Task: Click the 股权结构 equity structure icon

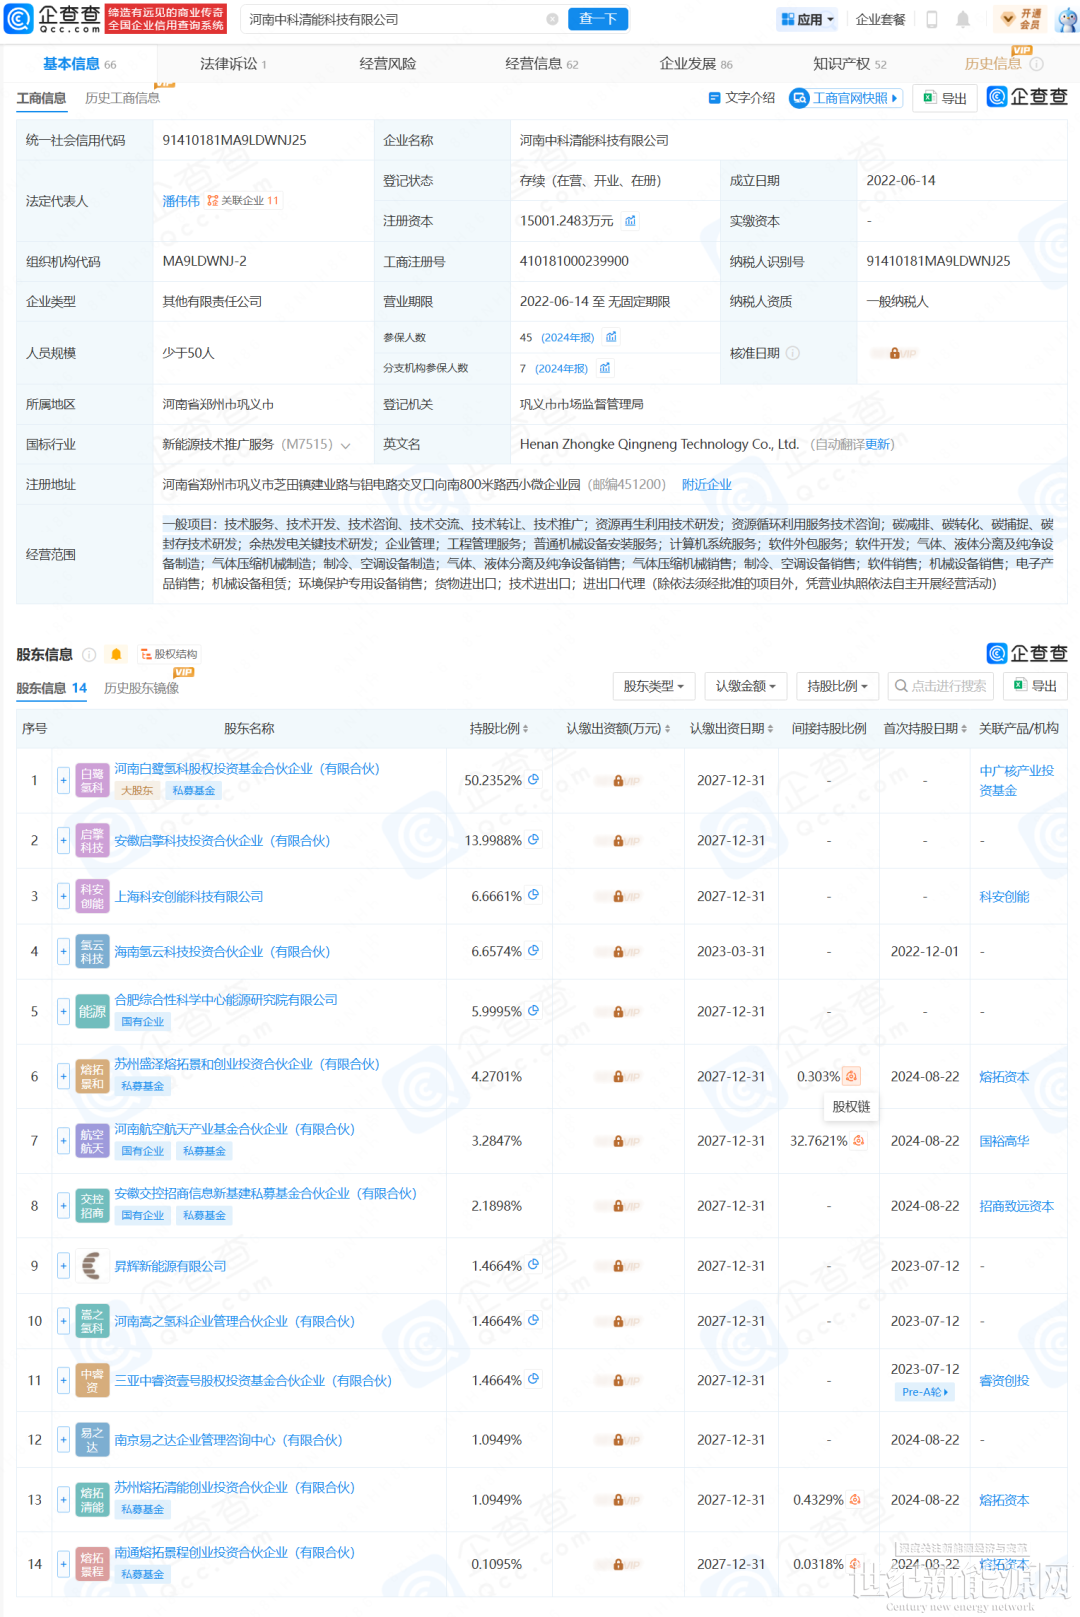Action: 169,654
